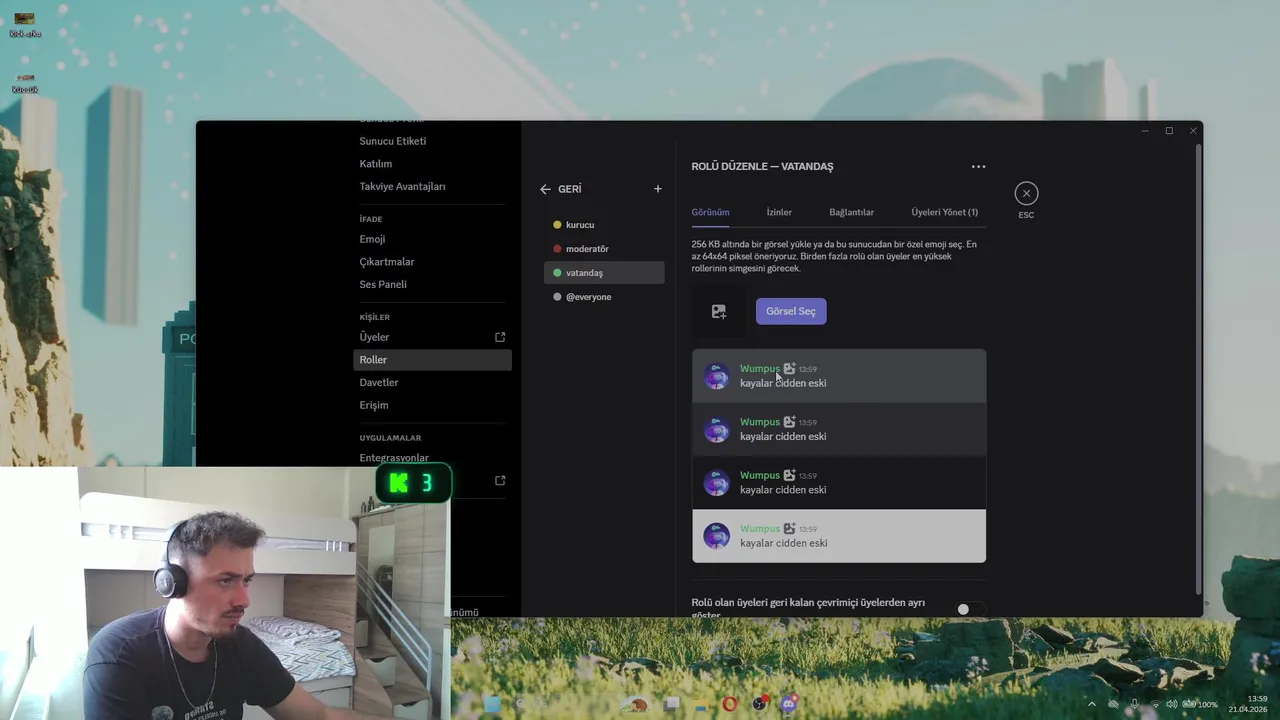Show hidden system tray icons
Screen dimensions: 1280x720
tap(1091, 704)
